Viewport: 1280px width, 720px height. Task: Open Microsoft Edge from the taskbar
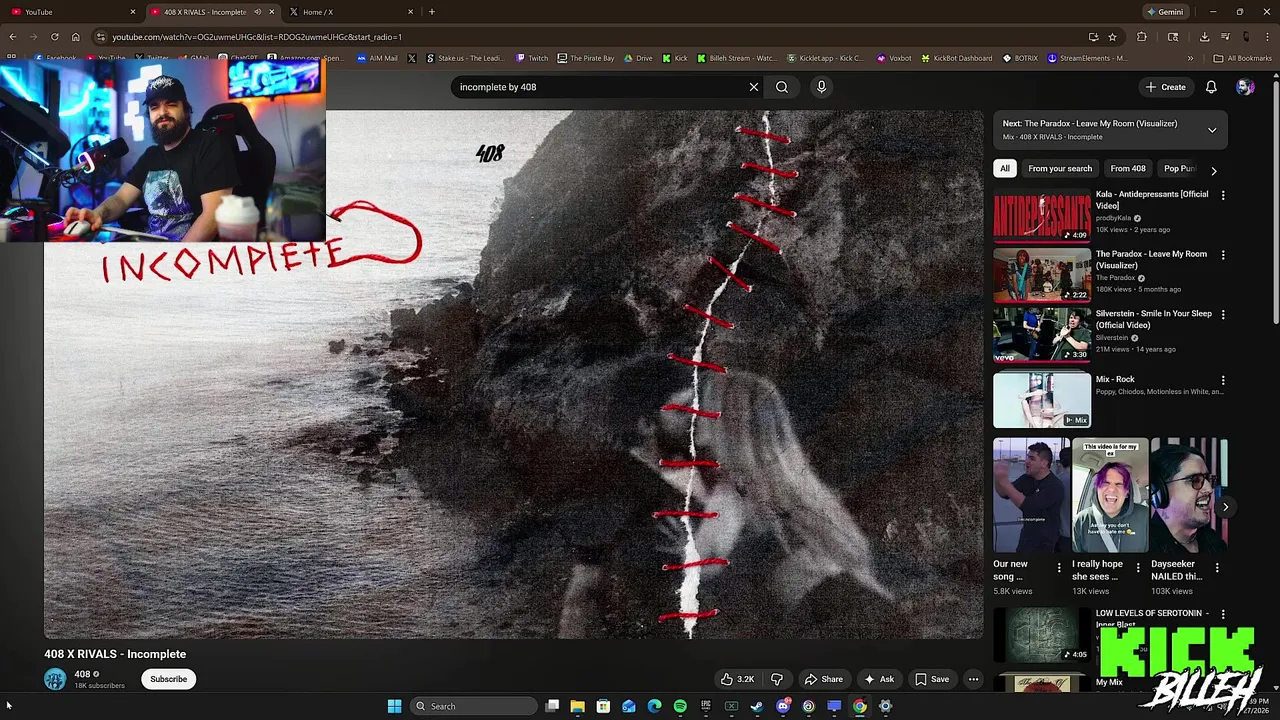[654, 706]
